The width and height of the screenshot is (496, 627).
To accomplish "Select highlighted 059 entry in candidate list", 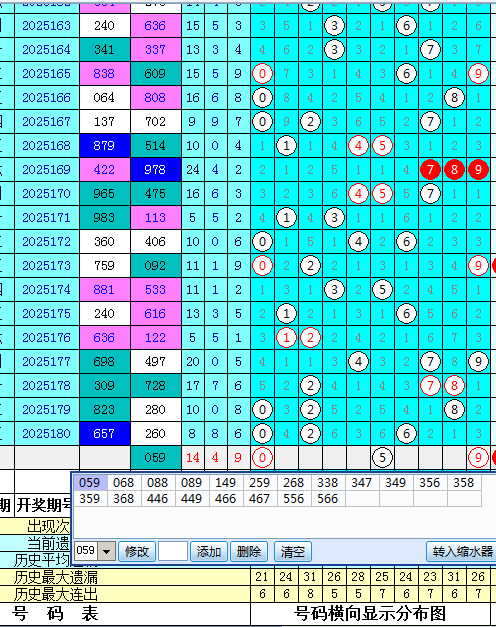I will coord(90,483).
